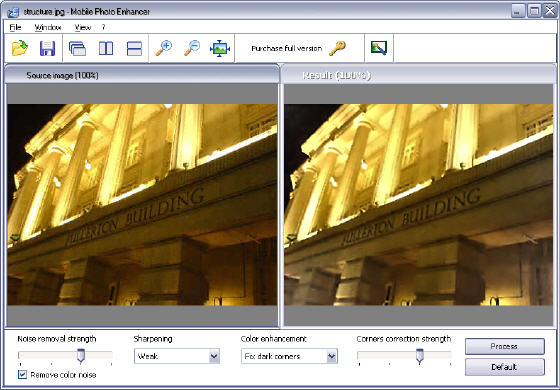Click the Sharpening label
This screenshot has width=560, height=390.
coord(153,339)
